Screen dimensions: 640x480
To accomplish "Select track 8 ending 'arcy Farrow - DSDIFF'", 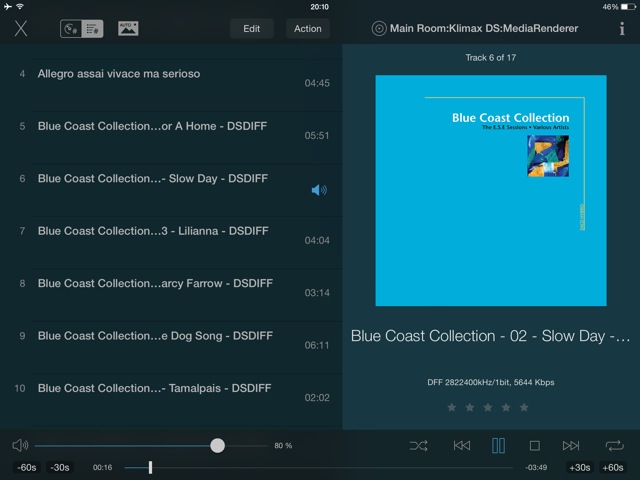I will 171,294.
